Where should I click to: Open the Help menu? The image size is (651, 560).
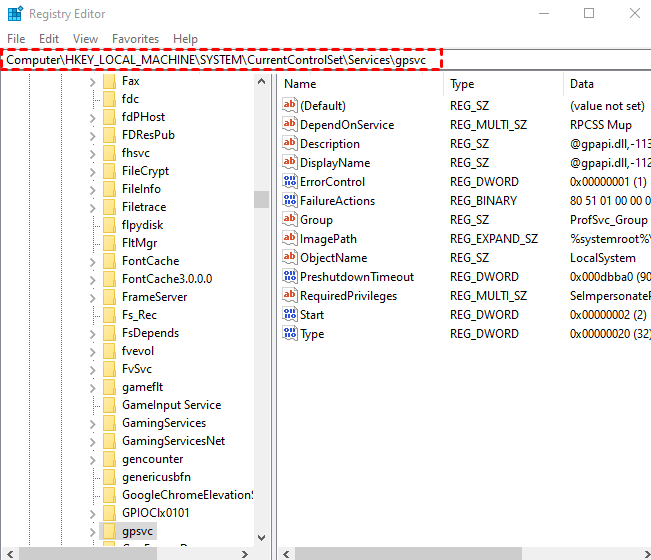[x=185, y=39]
